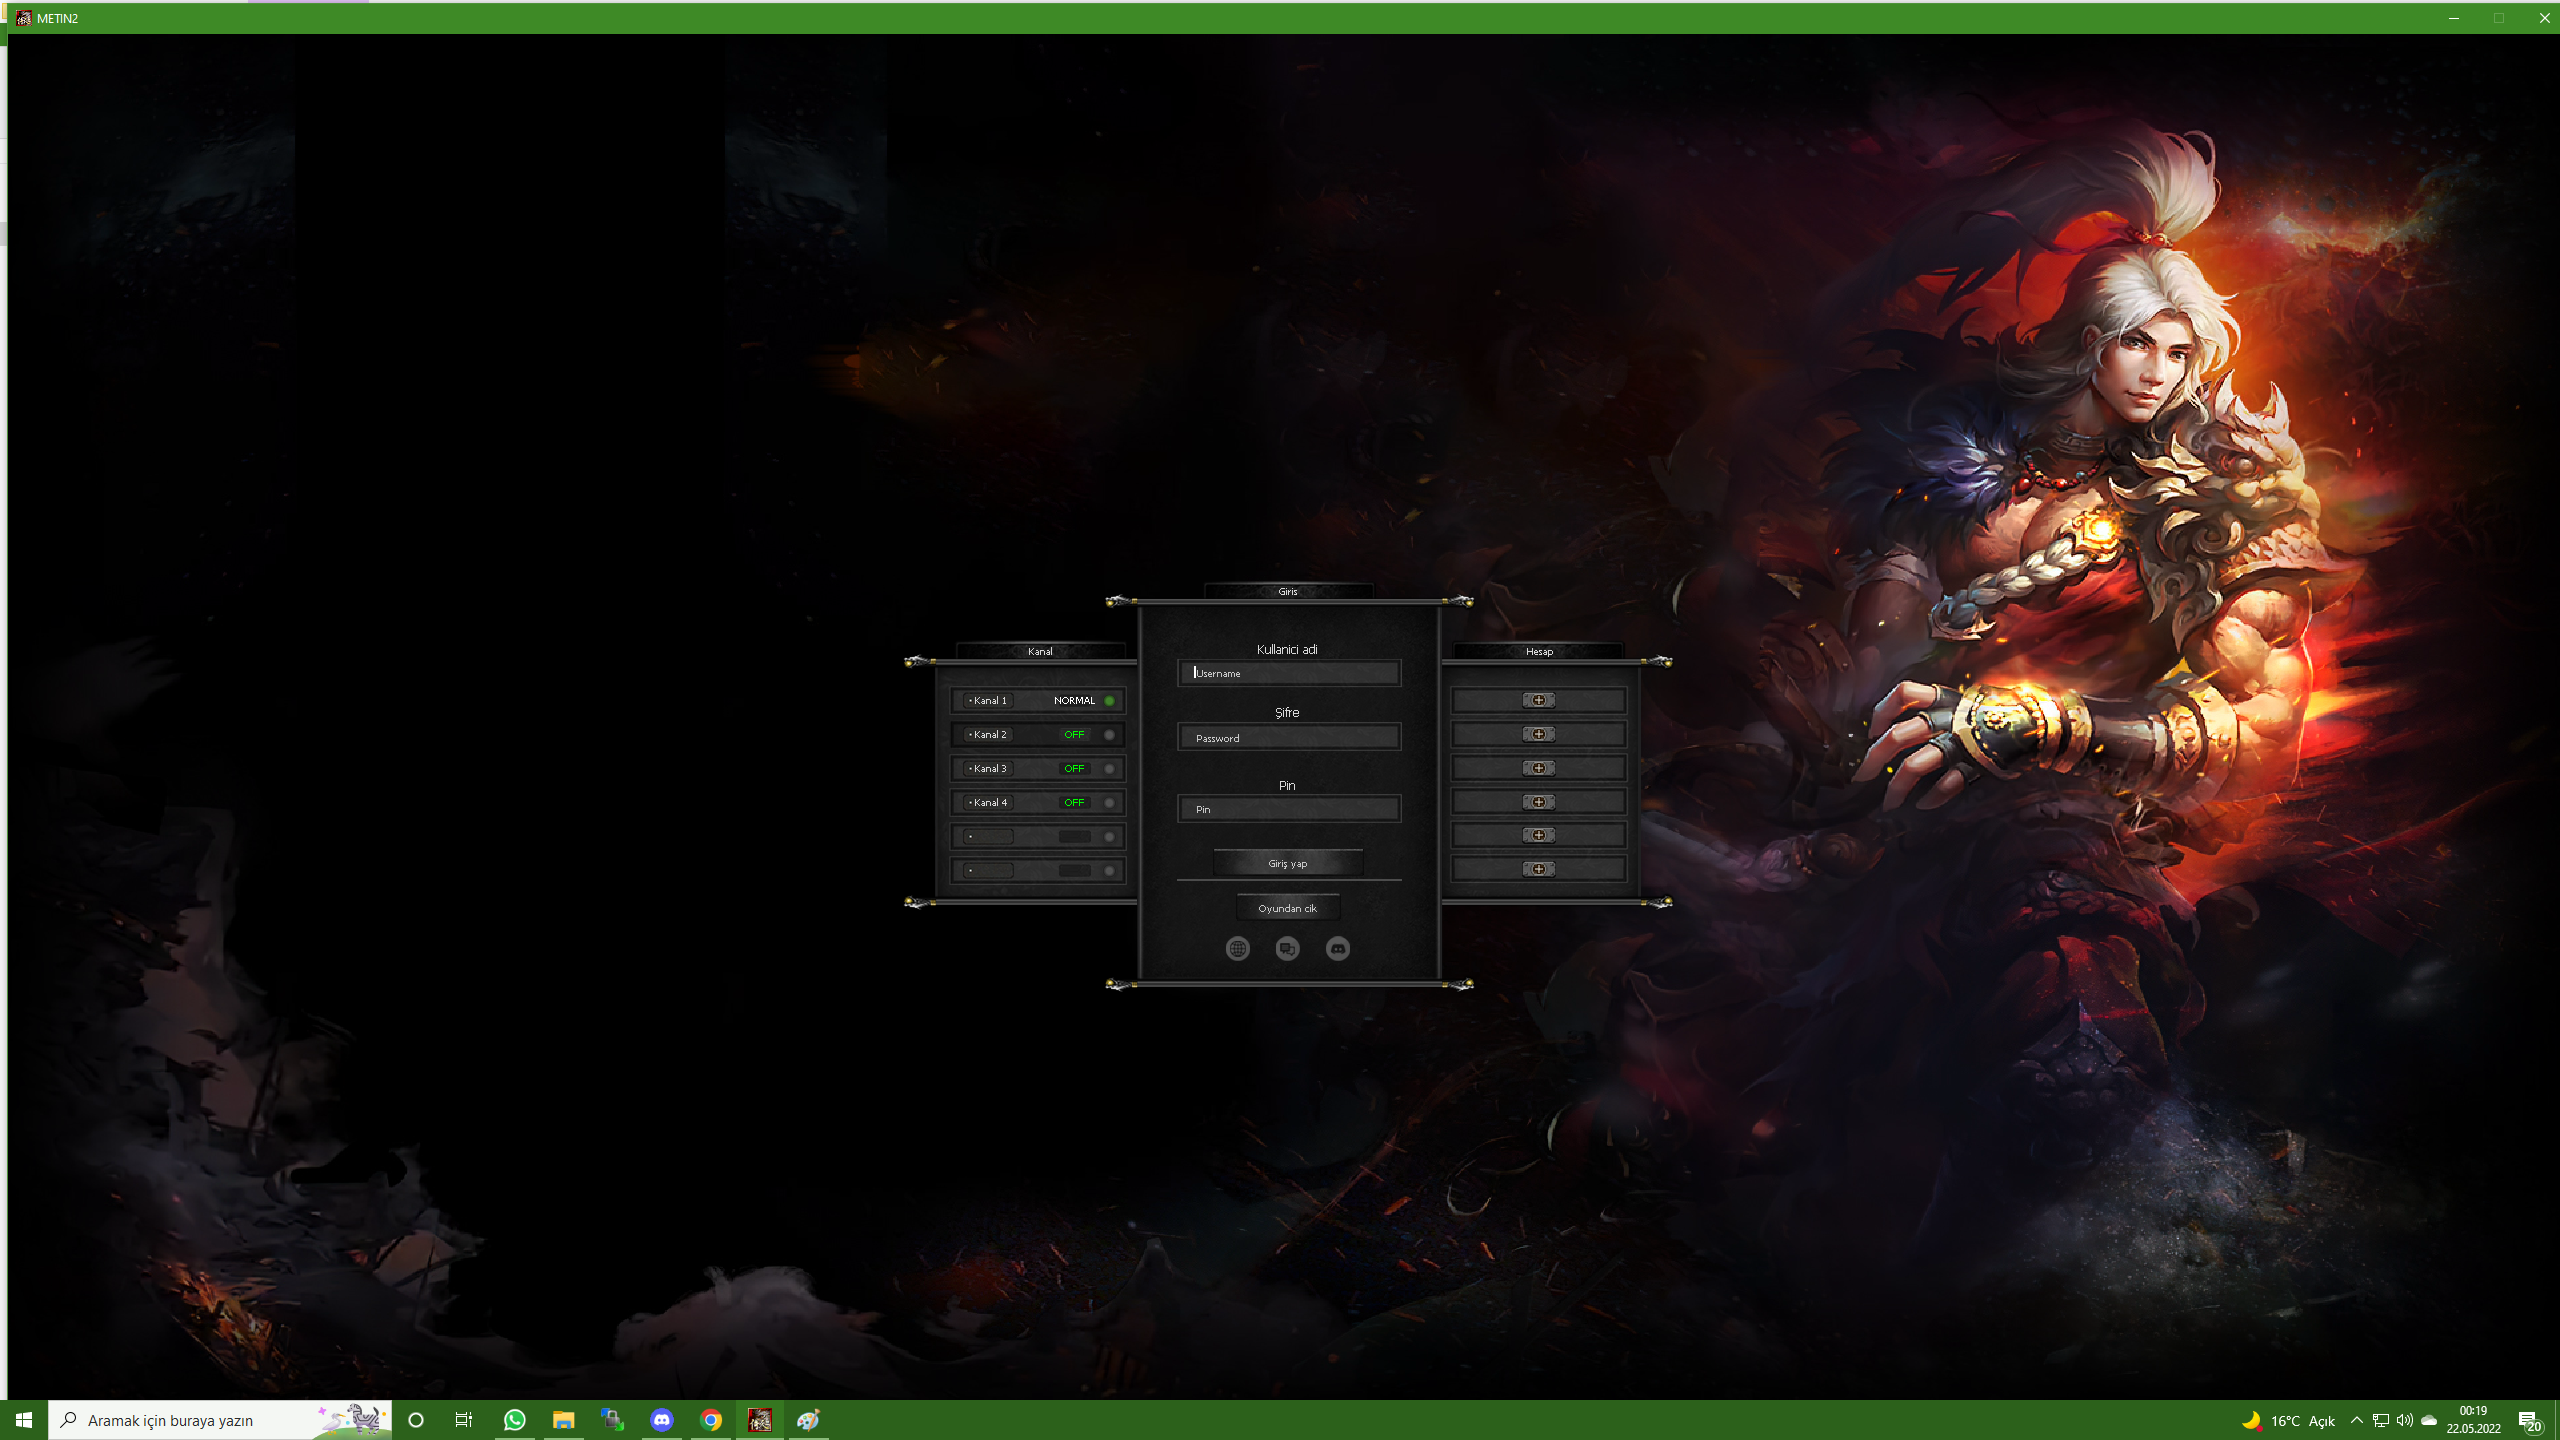The width and height of the screenshot is (2560, 1440).
Task: Click the Hesap panel header tab
Action: (1539, 651)
